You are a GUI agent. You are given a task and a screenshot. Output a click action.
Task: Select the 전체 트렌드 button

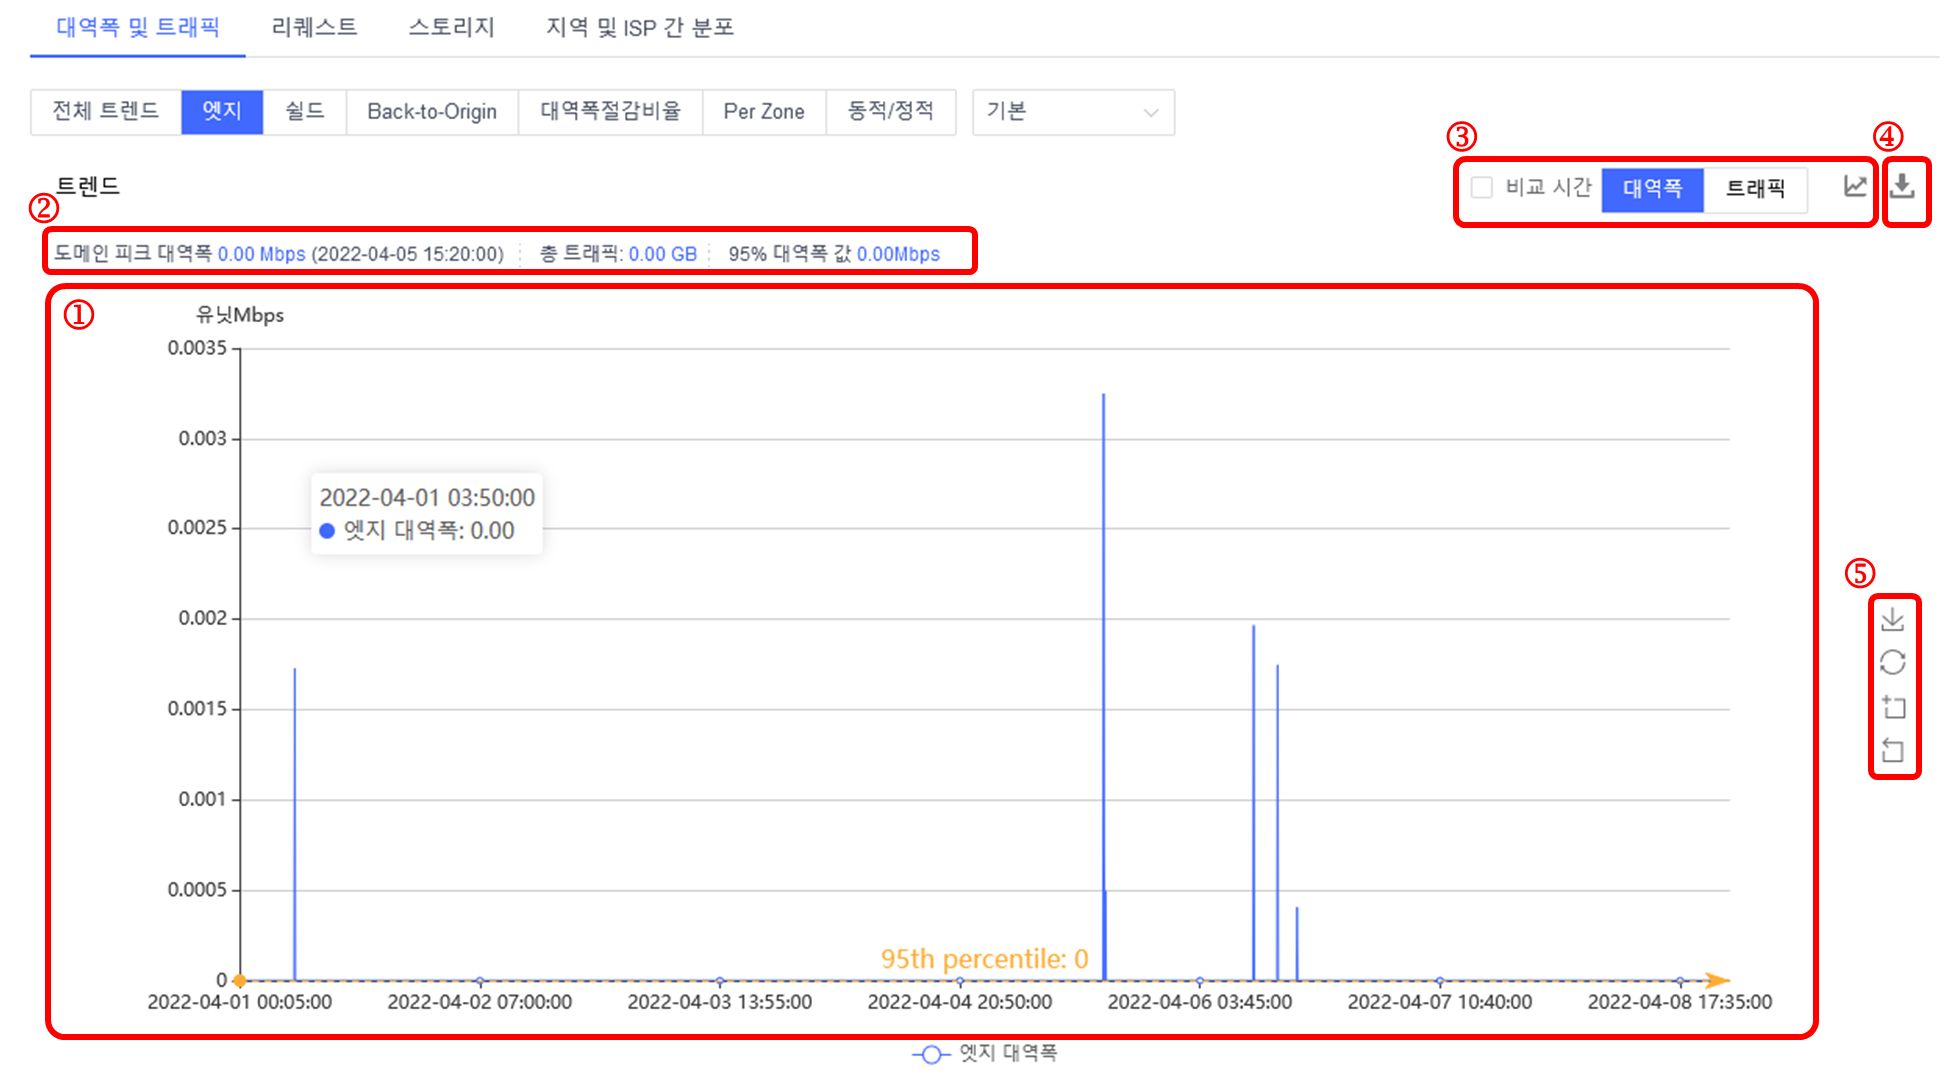(106, 112)
